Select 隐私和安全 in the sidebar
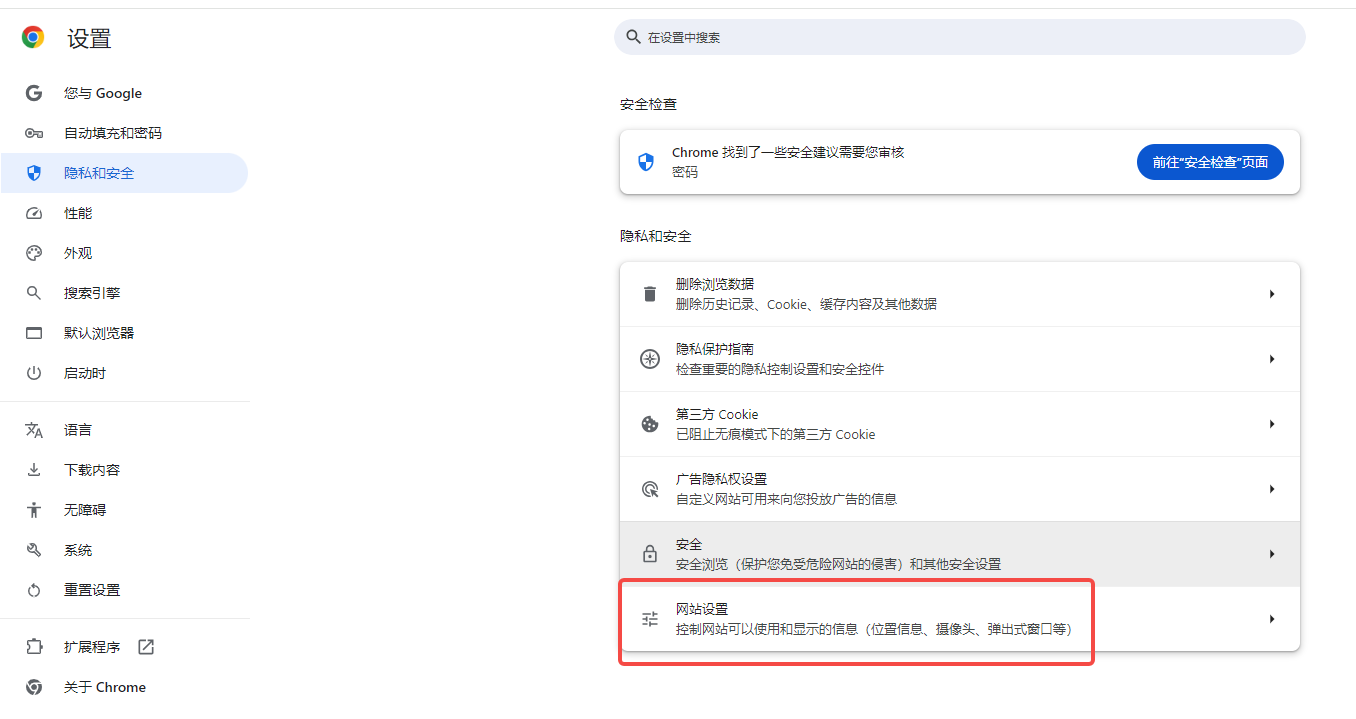The width and height of the screenshot is (1356, 719). 124,173
